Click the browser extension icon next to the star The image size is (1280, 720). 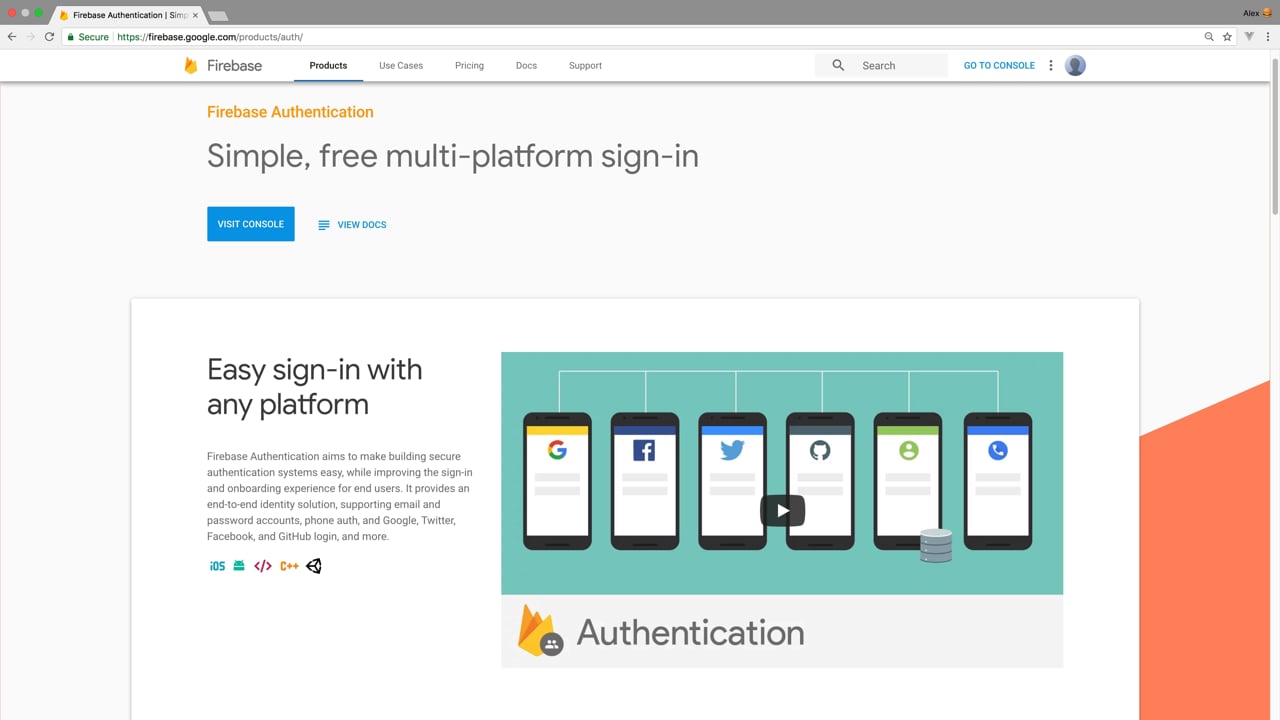pyautogui.click(x=1249, y=37)
